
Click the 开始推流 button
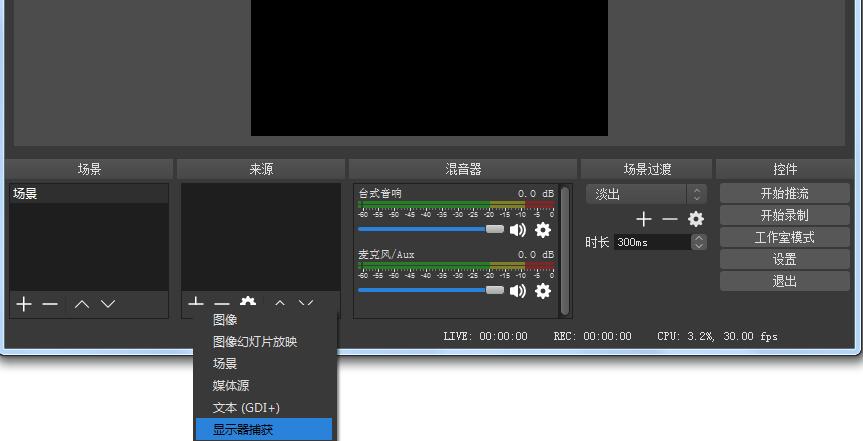[x=784, y=193]
